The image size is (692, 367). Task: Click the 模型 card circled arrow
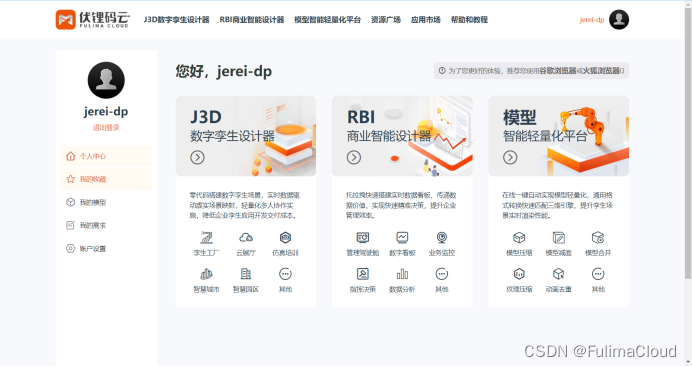pyautogui.click(x=510, y=157)
